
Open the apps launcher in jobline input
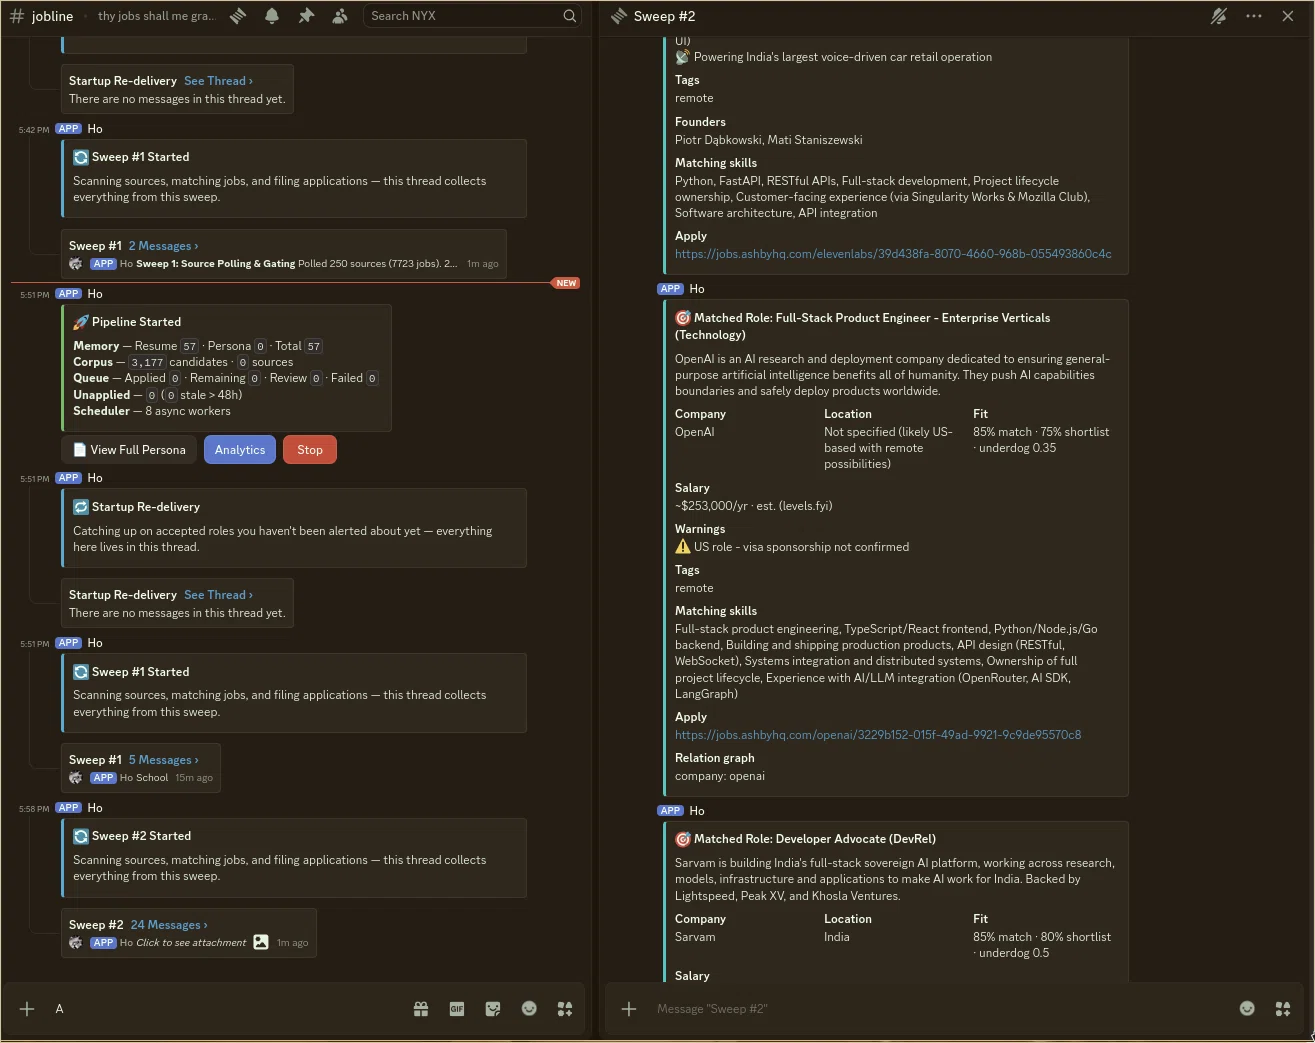point(565,1009)
